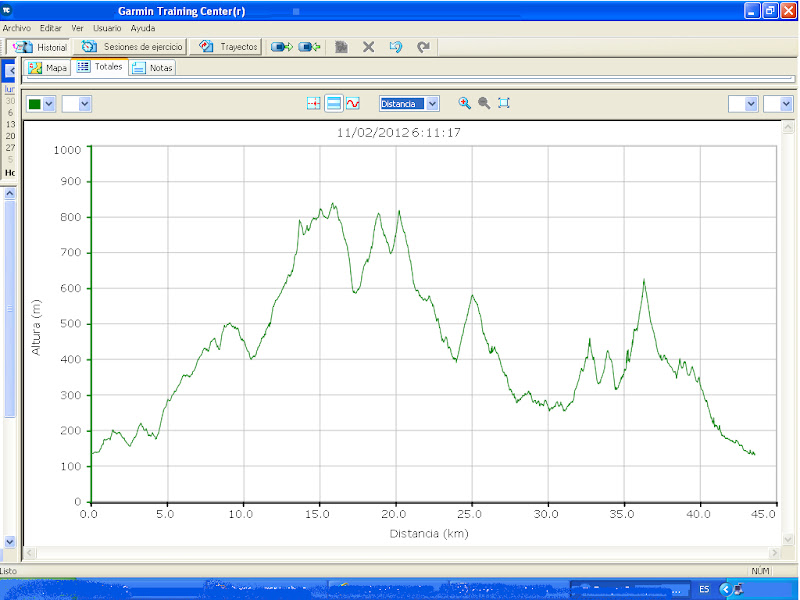The height and width of the screenshot is (600, 800).
Task: Click the chart horizontal scroll-left arrow
Action: (30, 553)
